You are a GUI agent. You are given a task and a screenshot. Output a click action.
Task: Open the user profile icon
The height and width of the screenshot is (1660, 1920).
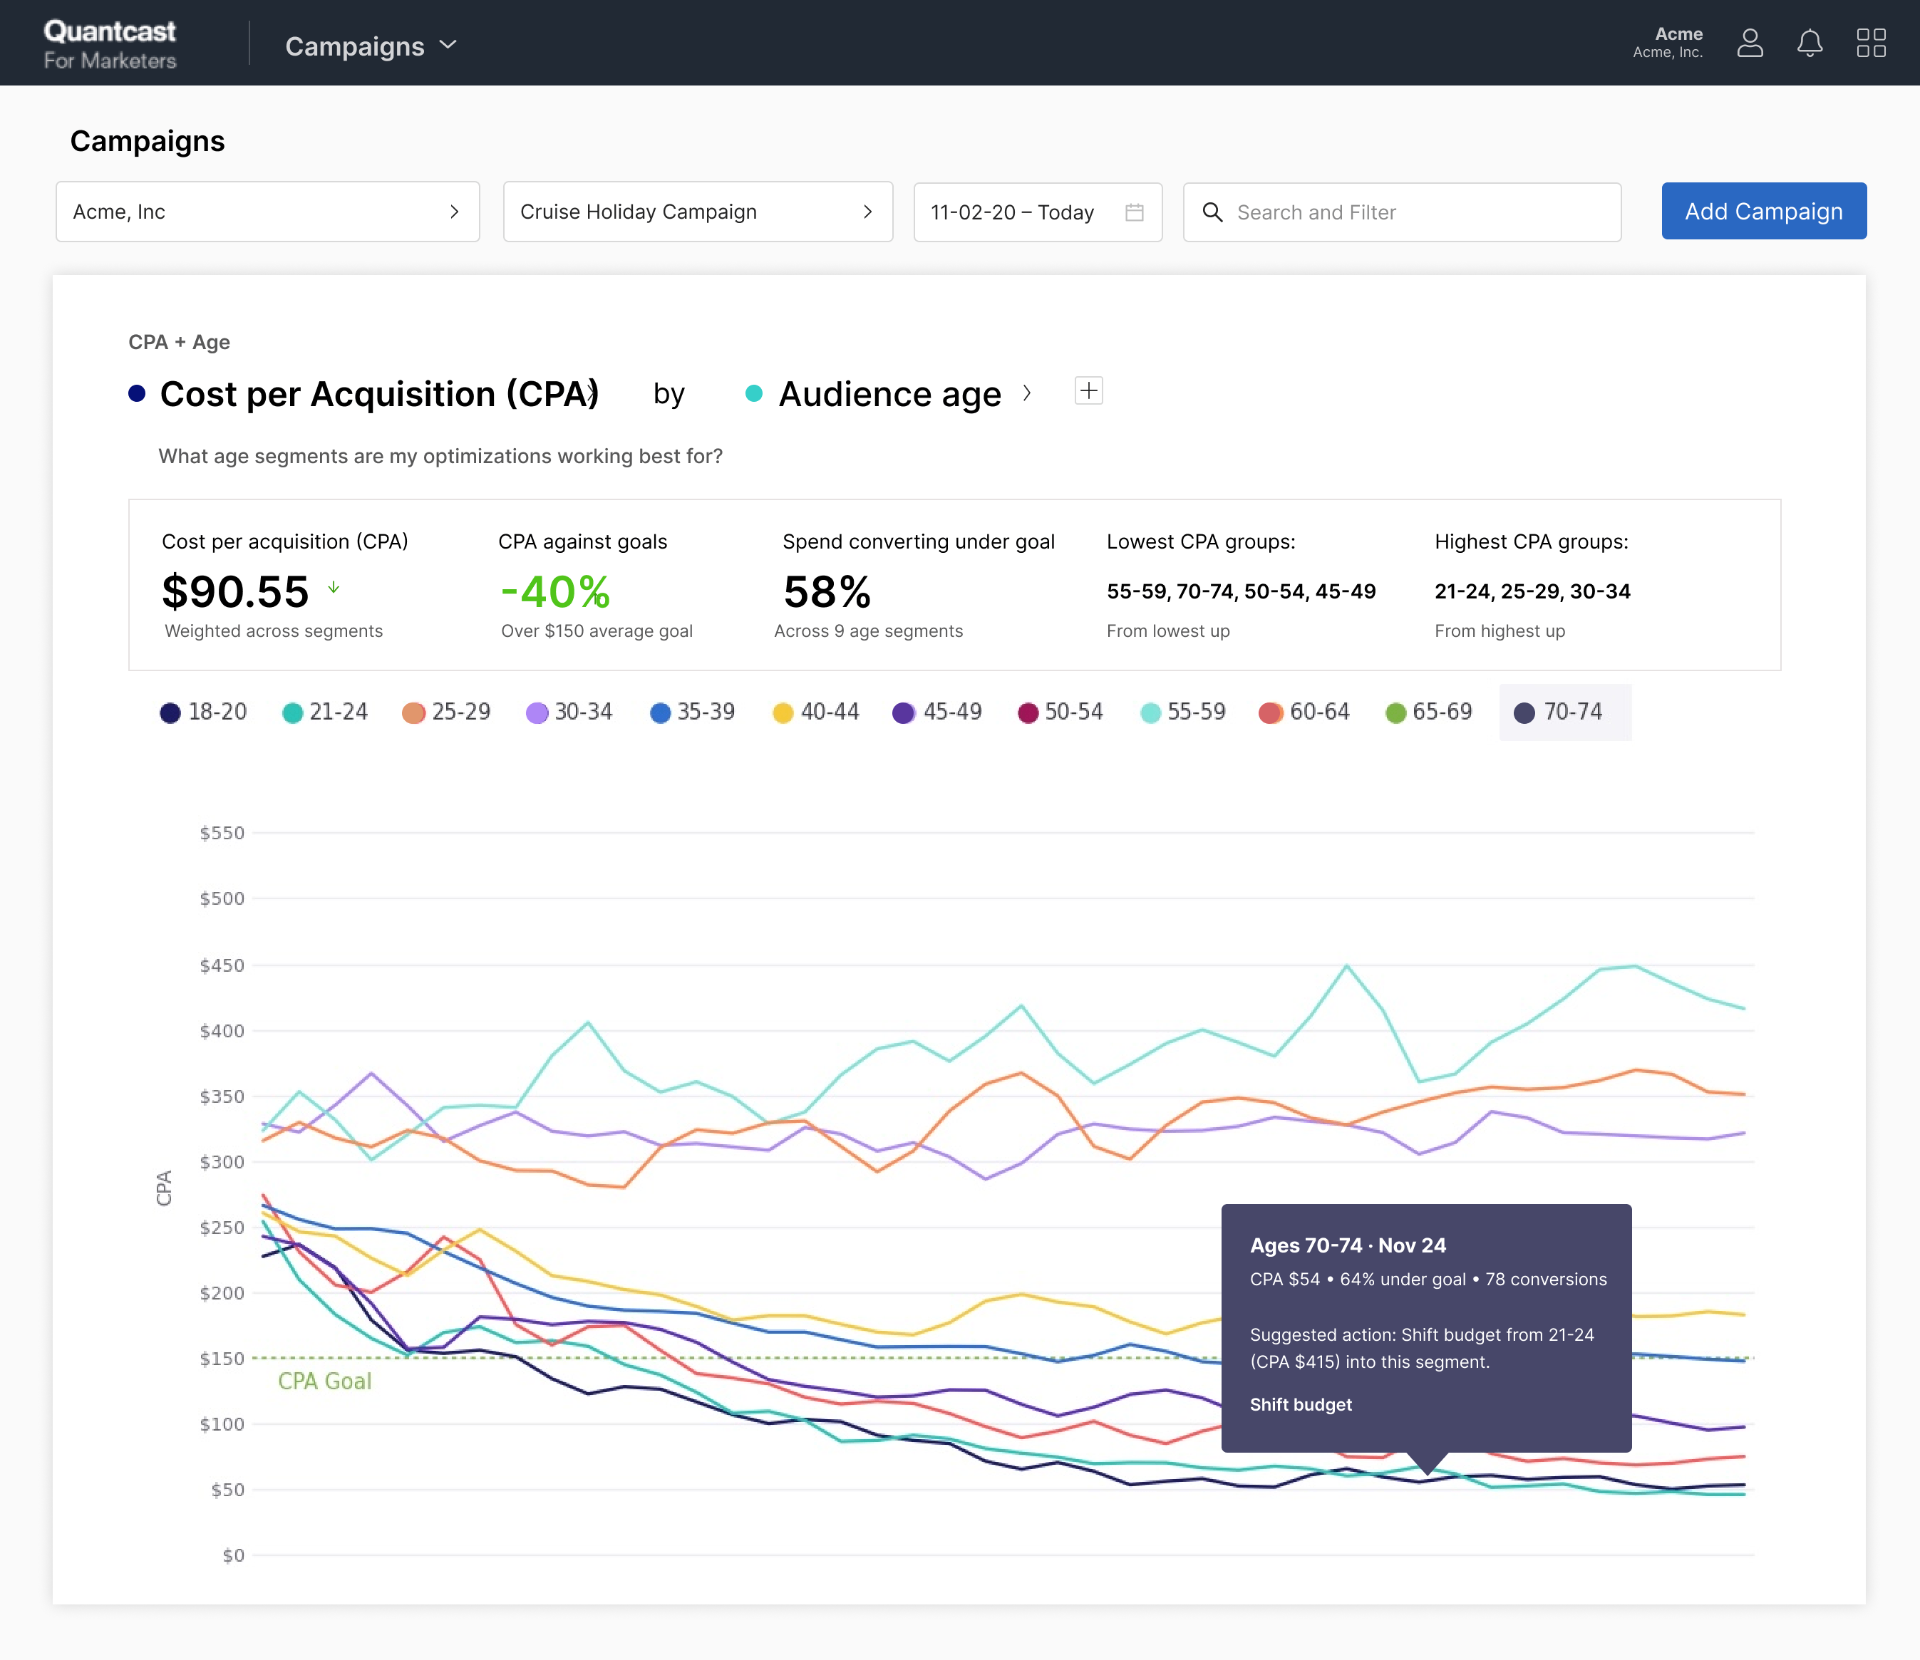pyautogui.click(x=1750, y=43)
